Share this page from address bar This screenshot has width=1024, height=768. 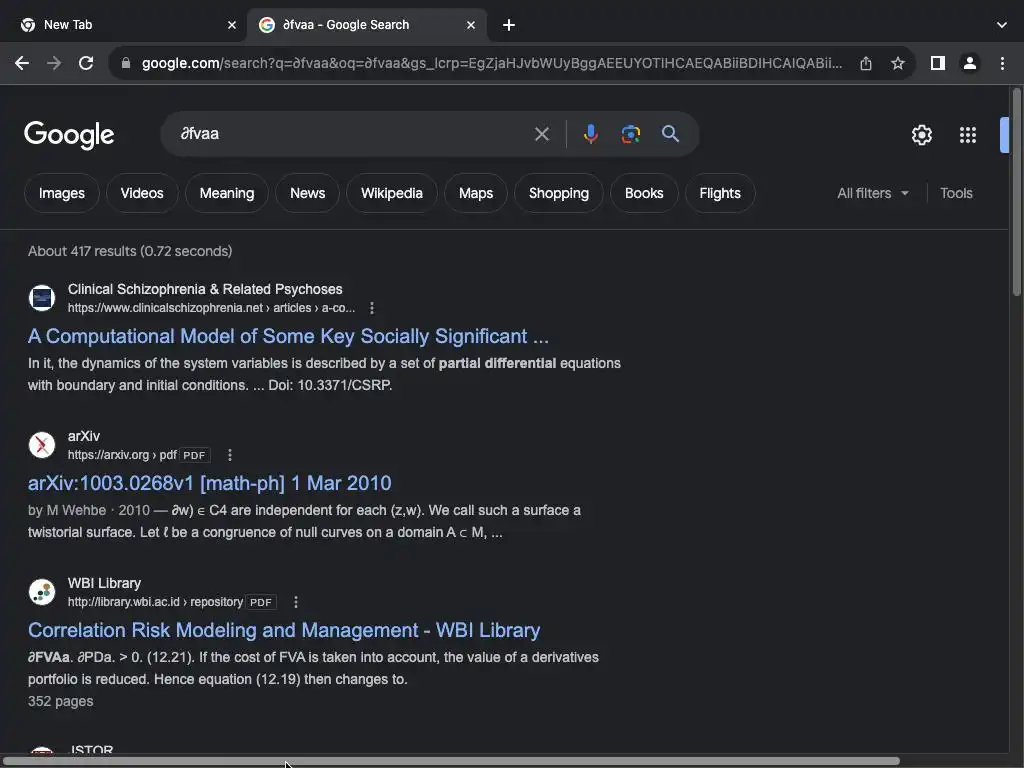(866, 63)
